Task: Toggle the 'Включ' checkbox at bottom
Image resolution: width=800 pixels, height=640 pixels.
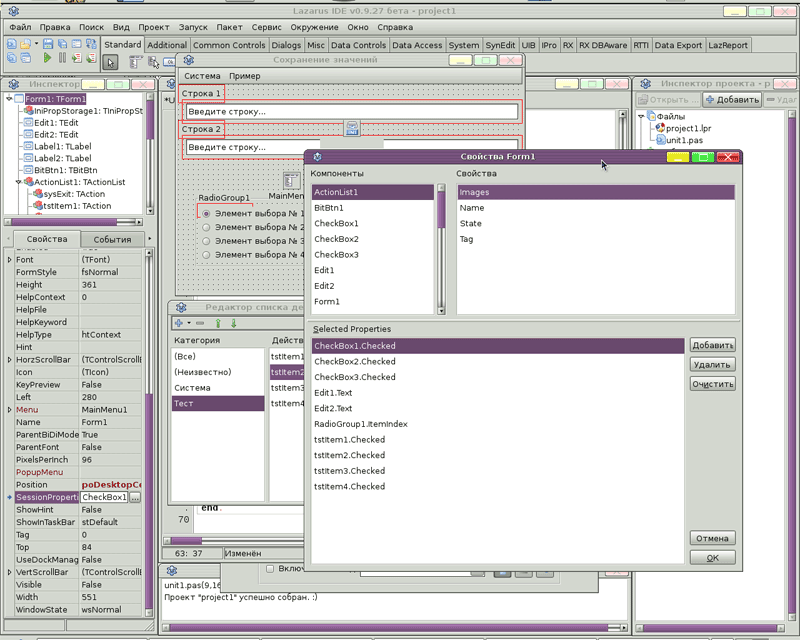Action: pyautogui.click(x=270, y=569)
